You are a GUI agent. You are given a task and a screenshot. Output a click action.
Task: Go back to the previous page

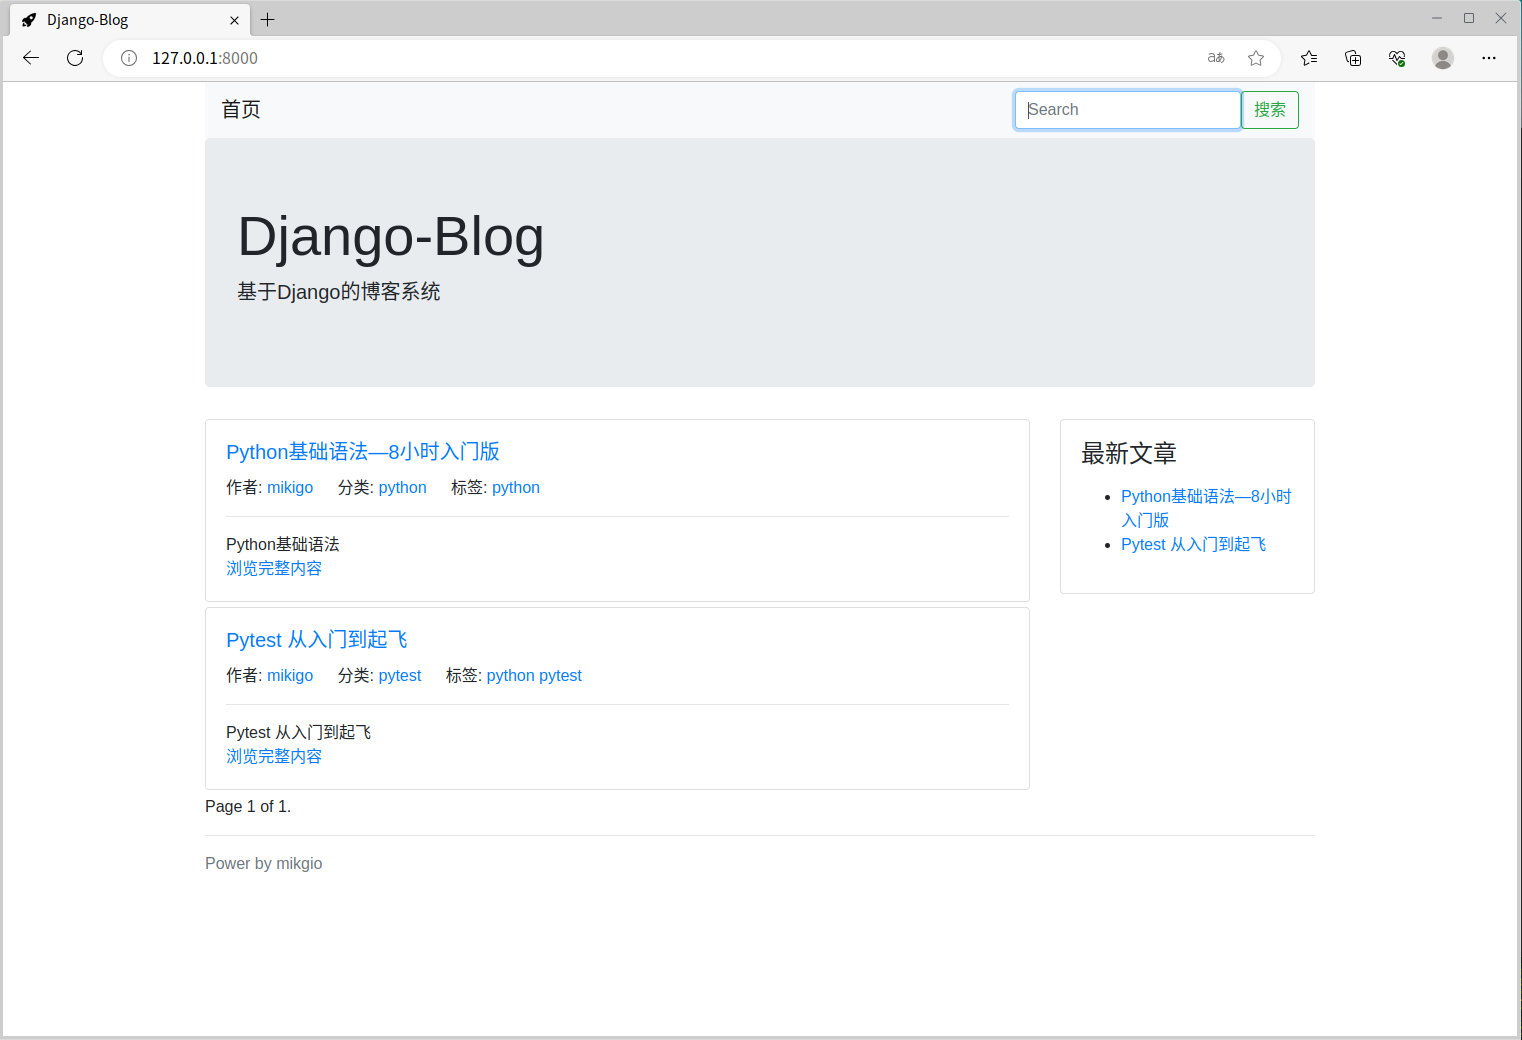[x=31, y=58]
